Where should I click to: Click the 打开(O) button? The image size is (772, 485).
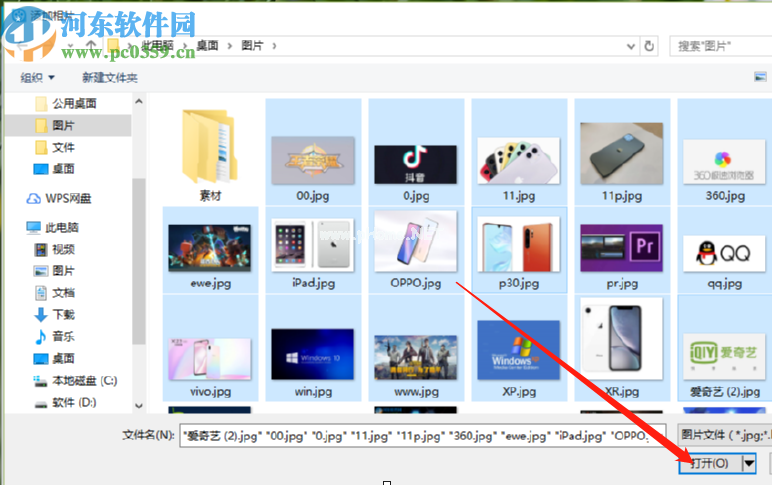point(708,463)
